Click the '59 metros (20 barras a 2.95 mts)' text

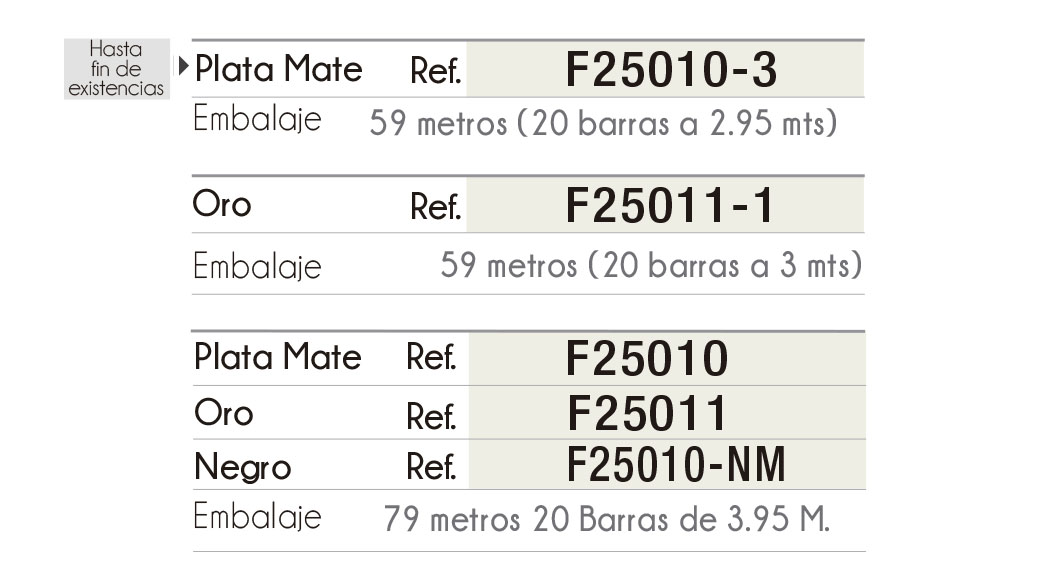pyautogui.click(x=603, y=124)
